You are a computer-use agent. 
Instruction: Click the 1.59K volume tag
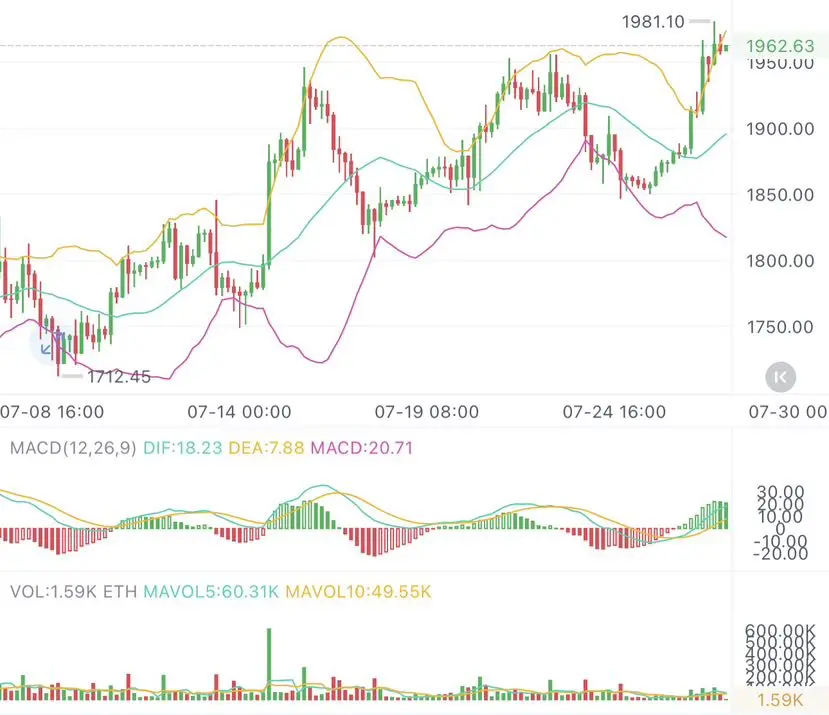click(x=780, y=700)
